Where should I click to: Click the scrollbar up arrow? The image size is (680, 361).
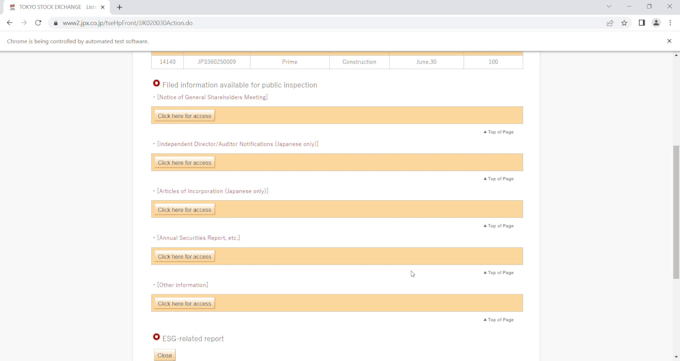[x=676, y=55]
